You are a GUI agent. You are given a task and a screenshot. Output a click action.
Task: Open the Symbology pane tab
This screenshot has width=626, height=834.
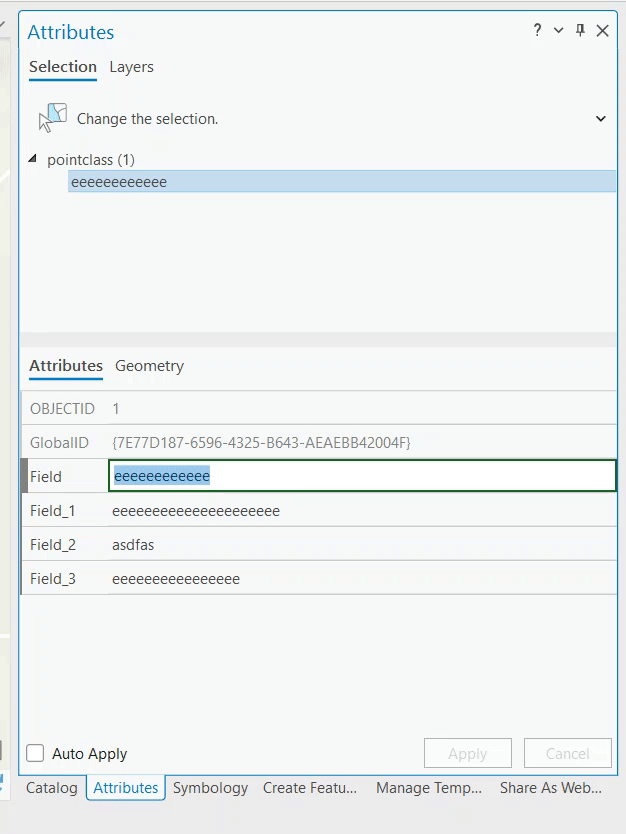(210, 788)
